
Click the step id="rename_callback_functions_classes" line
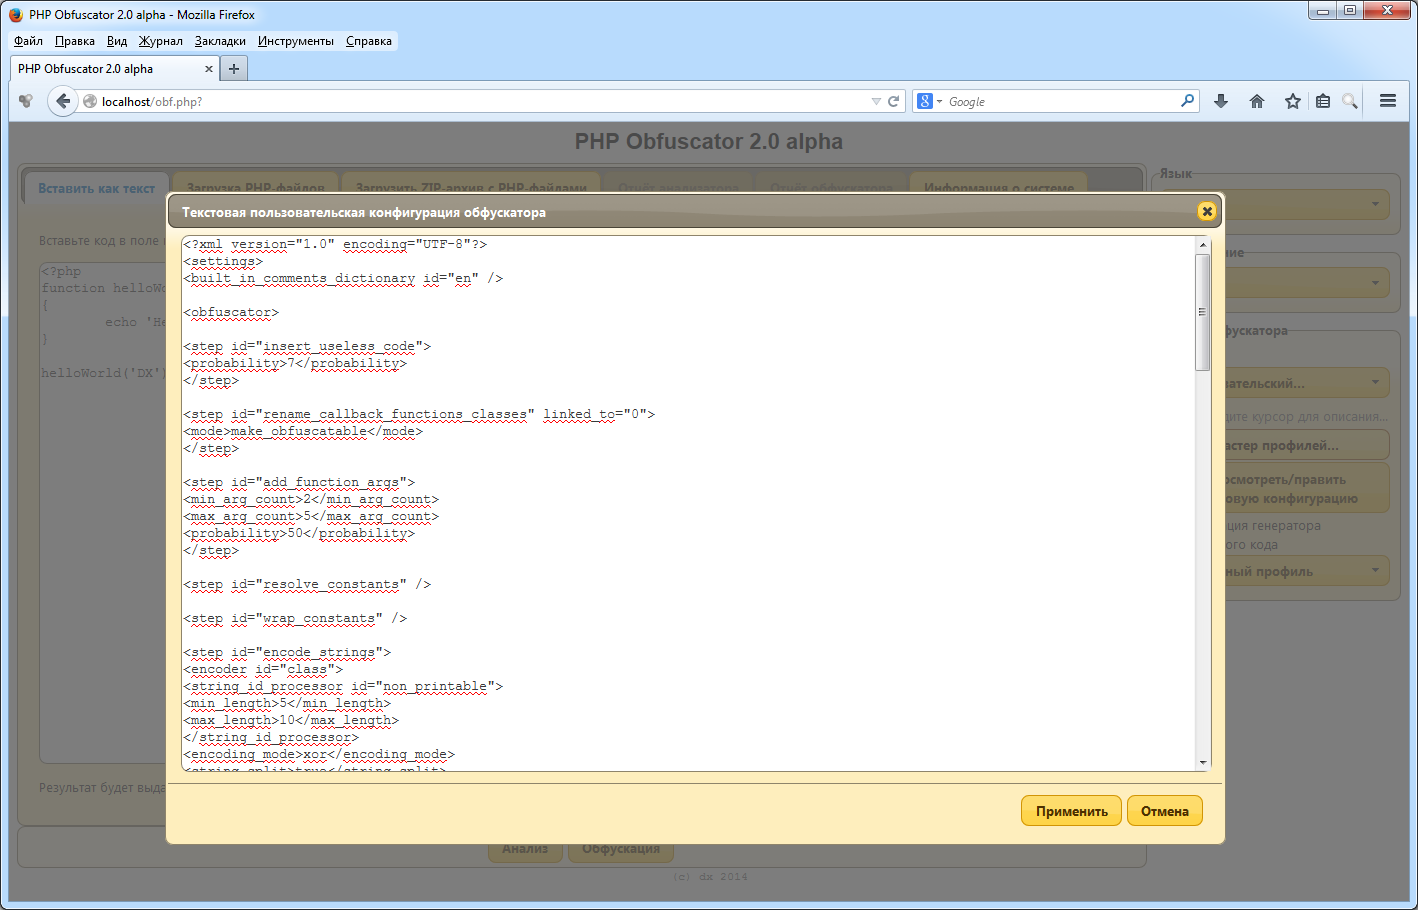pyautogui.click(x=419, y=414)
